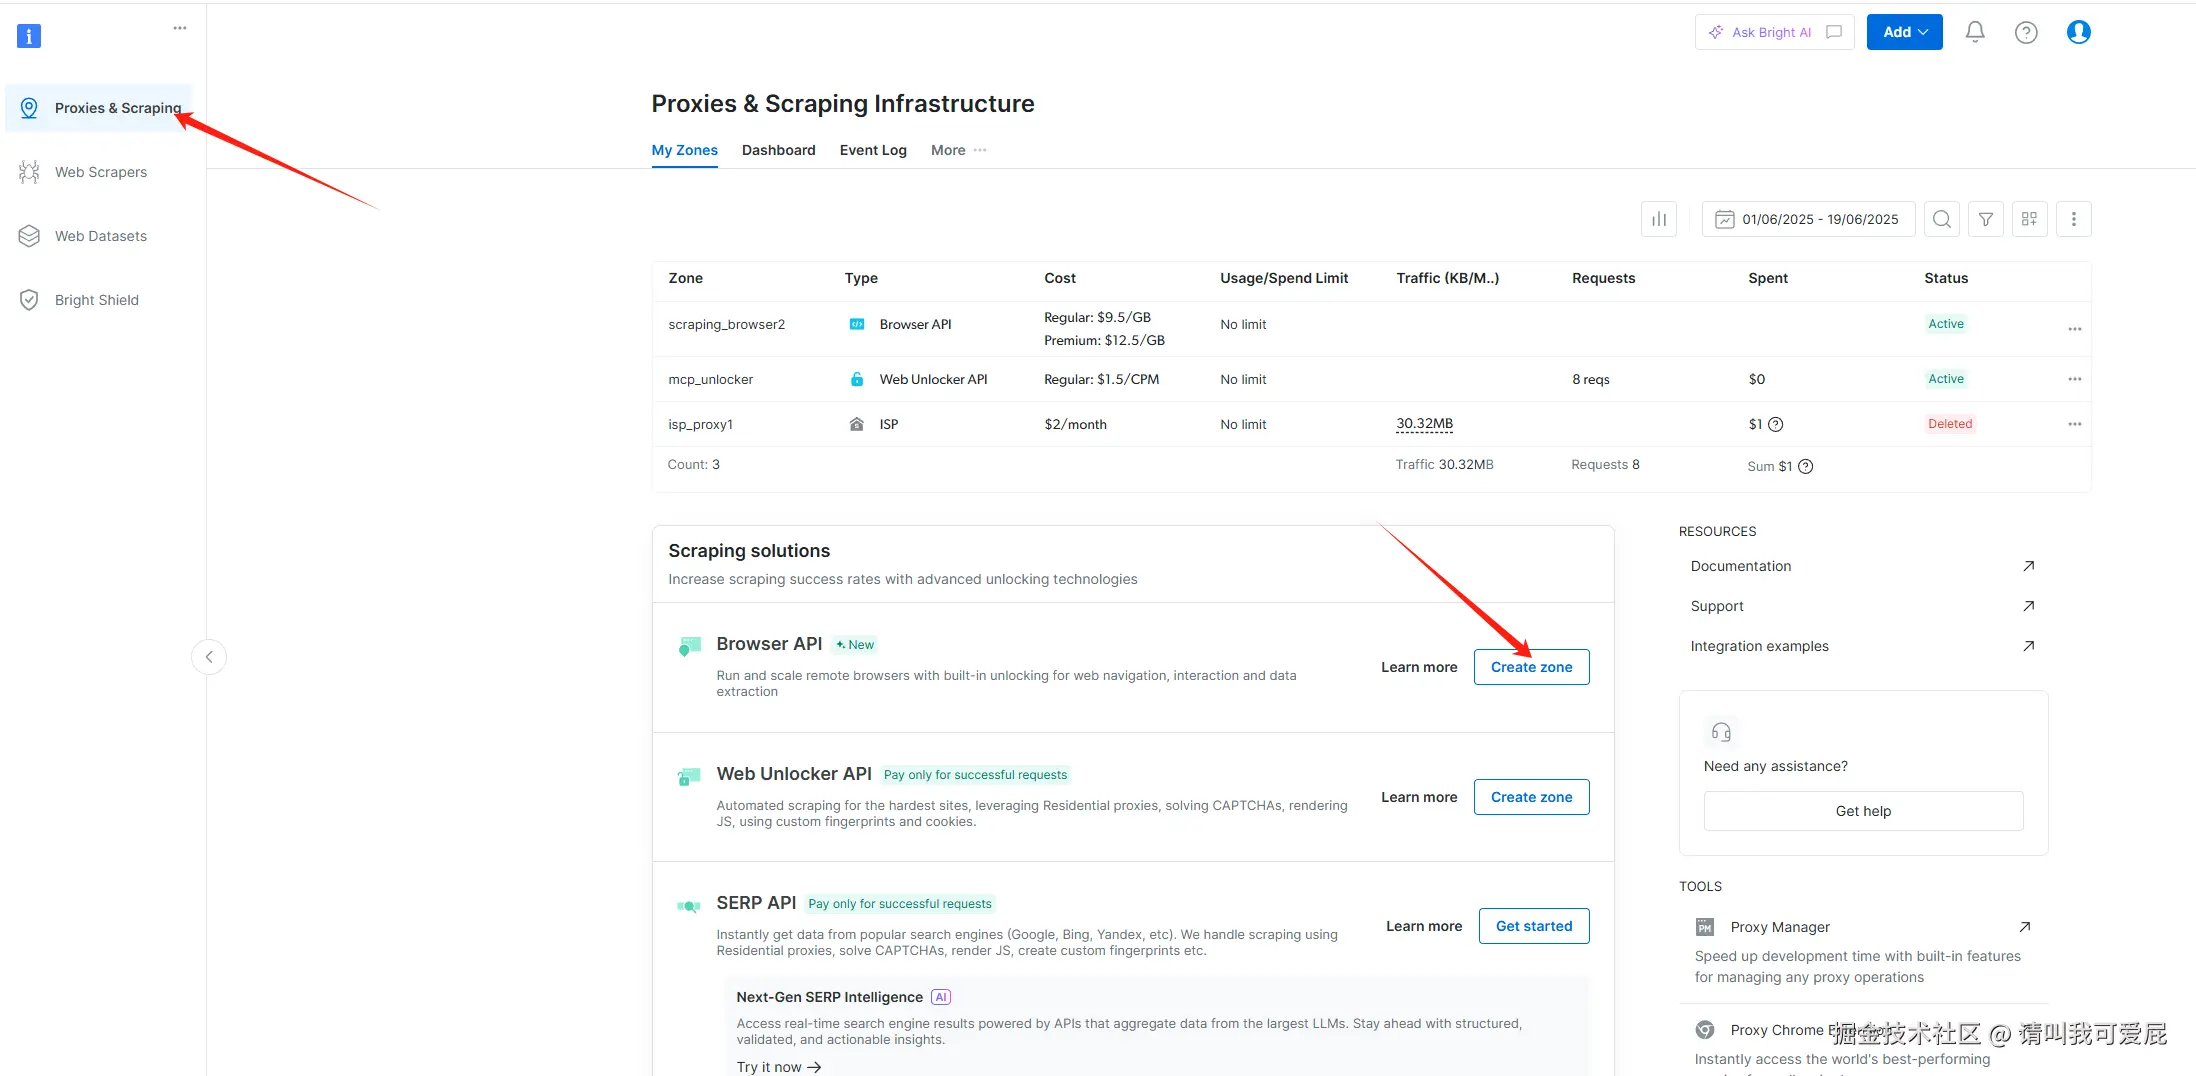Open the date range picker

click(x=1808, y=219)
